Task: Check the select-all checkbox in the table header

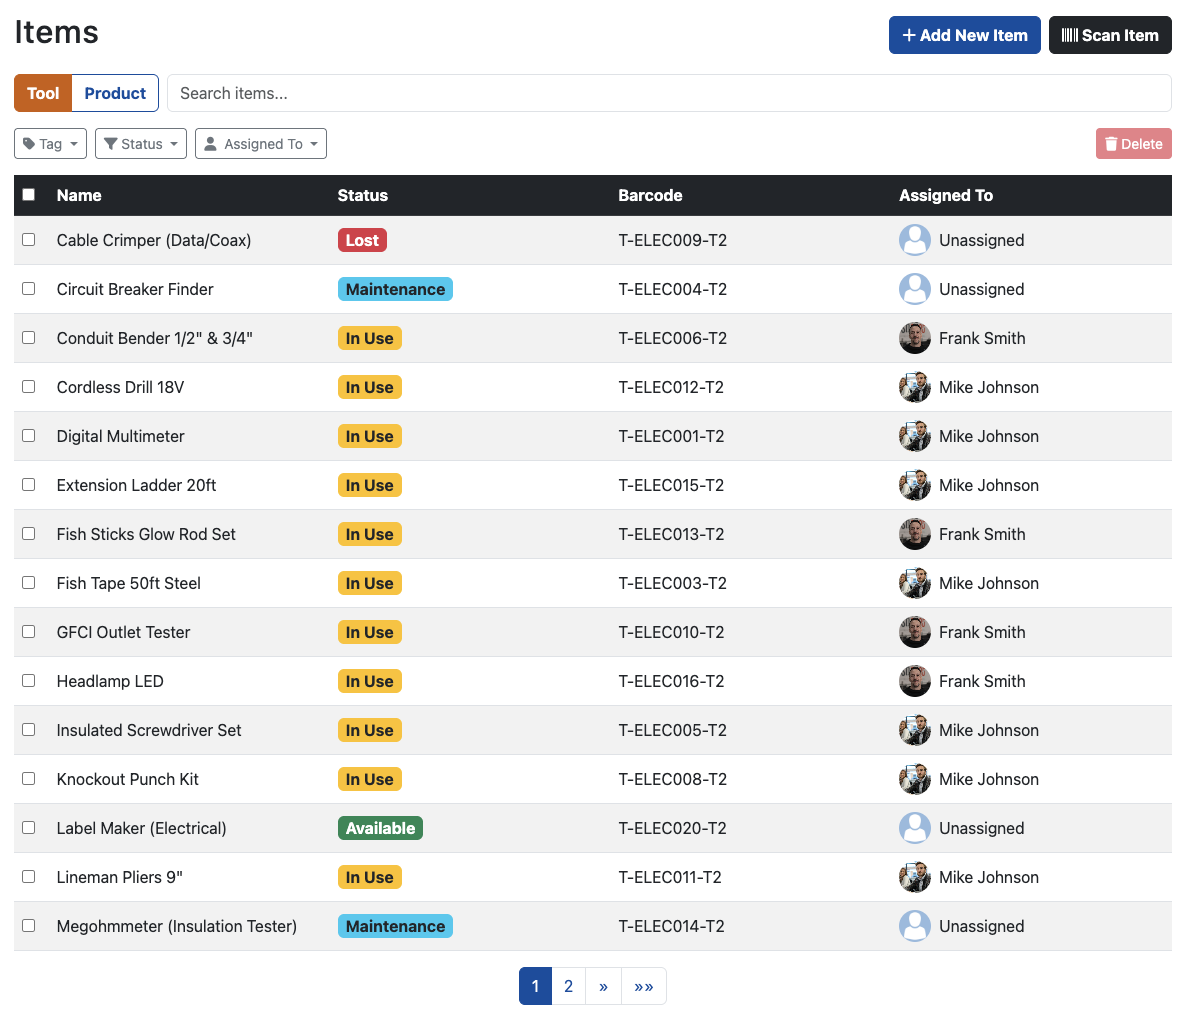Action: [x=29, y=194]
